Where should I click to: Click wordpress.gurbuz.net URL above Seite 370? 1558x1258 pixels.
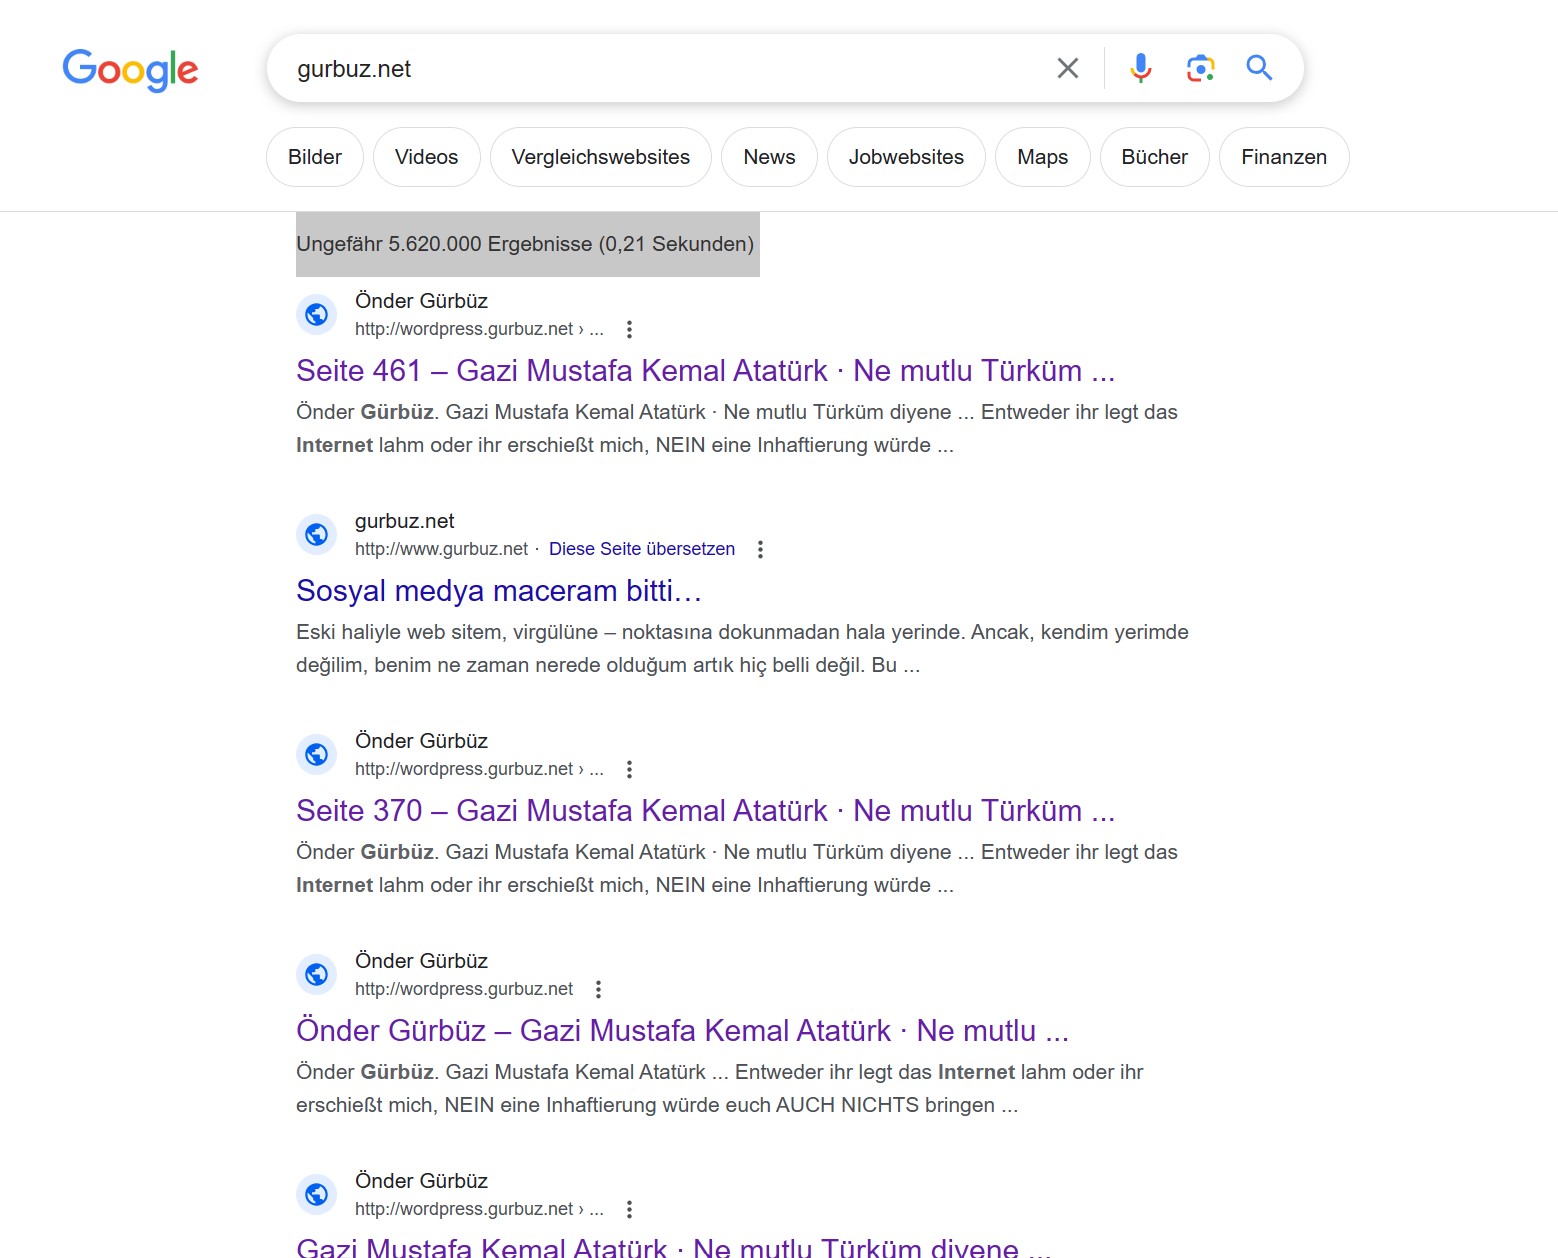[x=479, y=769]
